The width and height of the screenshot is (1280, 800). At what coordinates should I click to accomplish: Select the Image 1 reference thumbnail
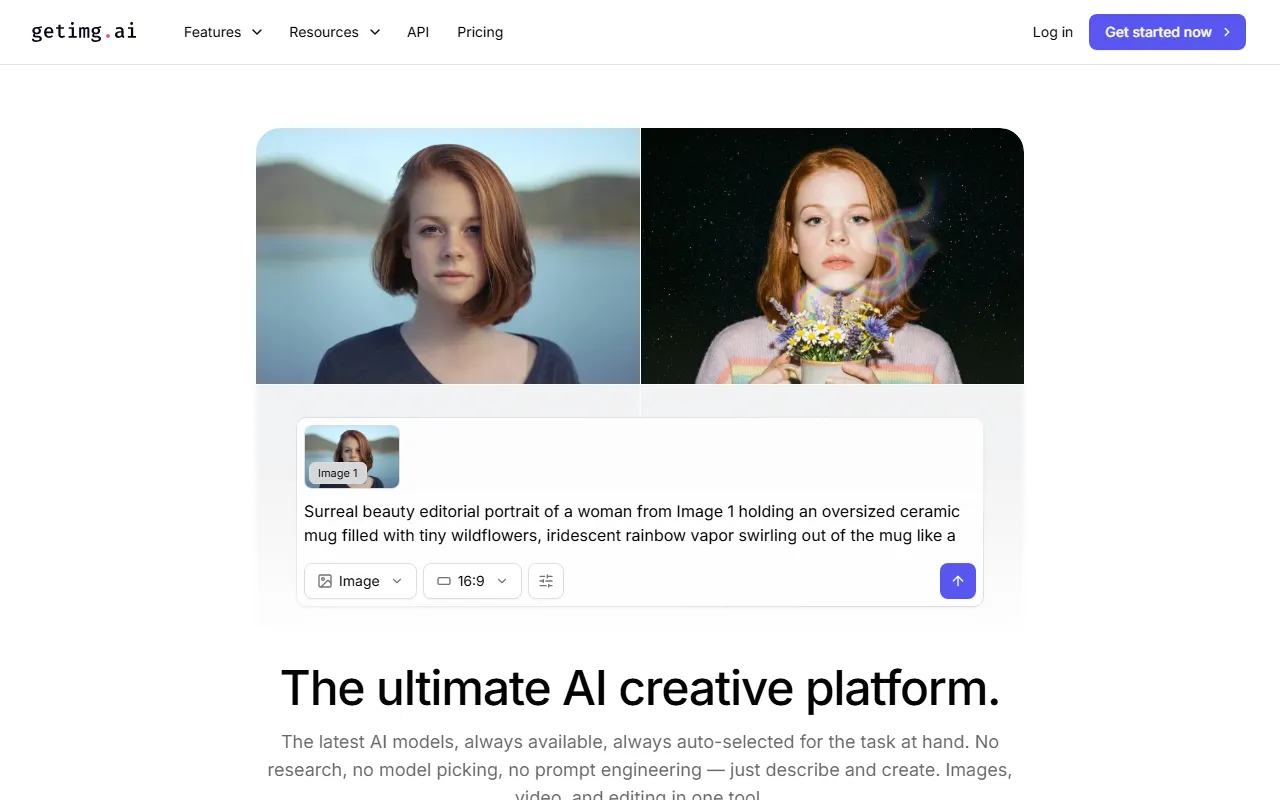pos(352,456)
